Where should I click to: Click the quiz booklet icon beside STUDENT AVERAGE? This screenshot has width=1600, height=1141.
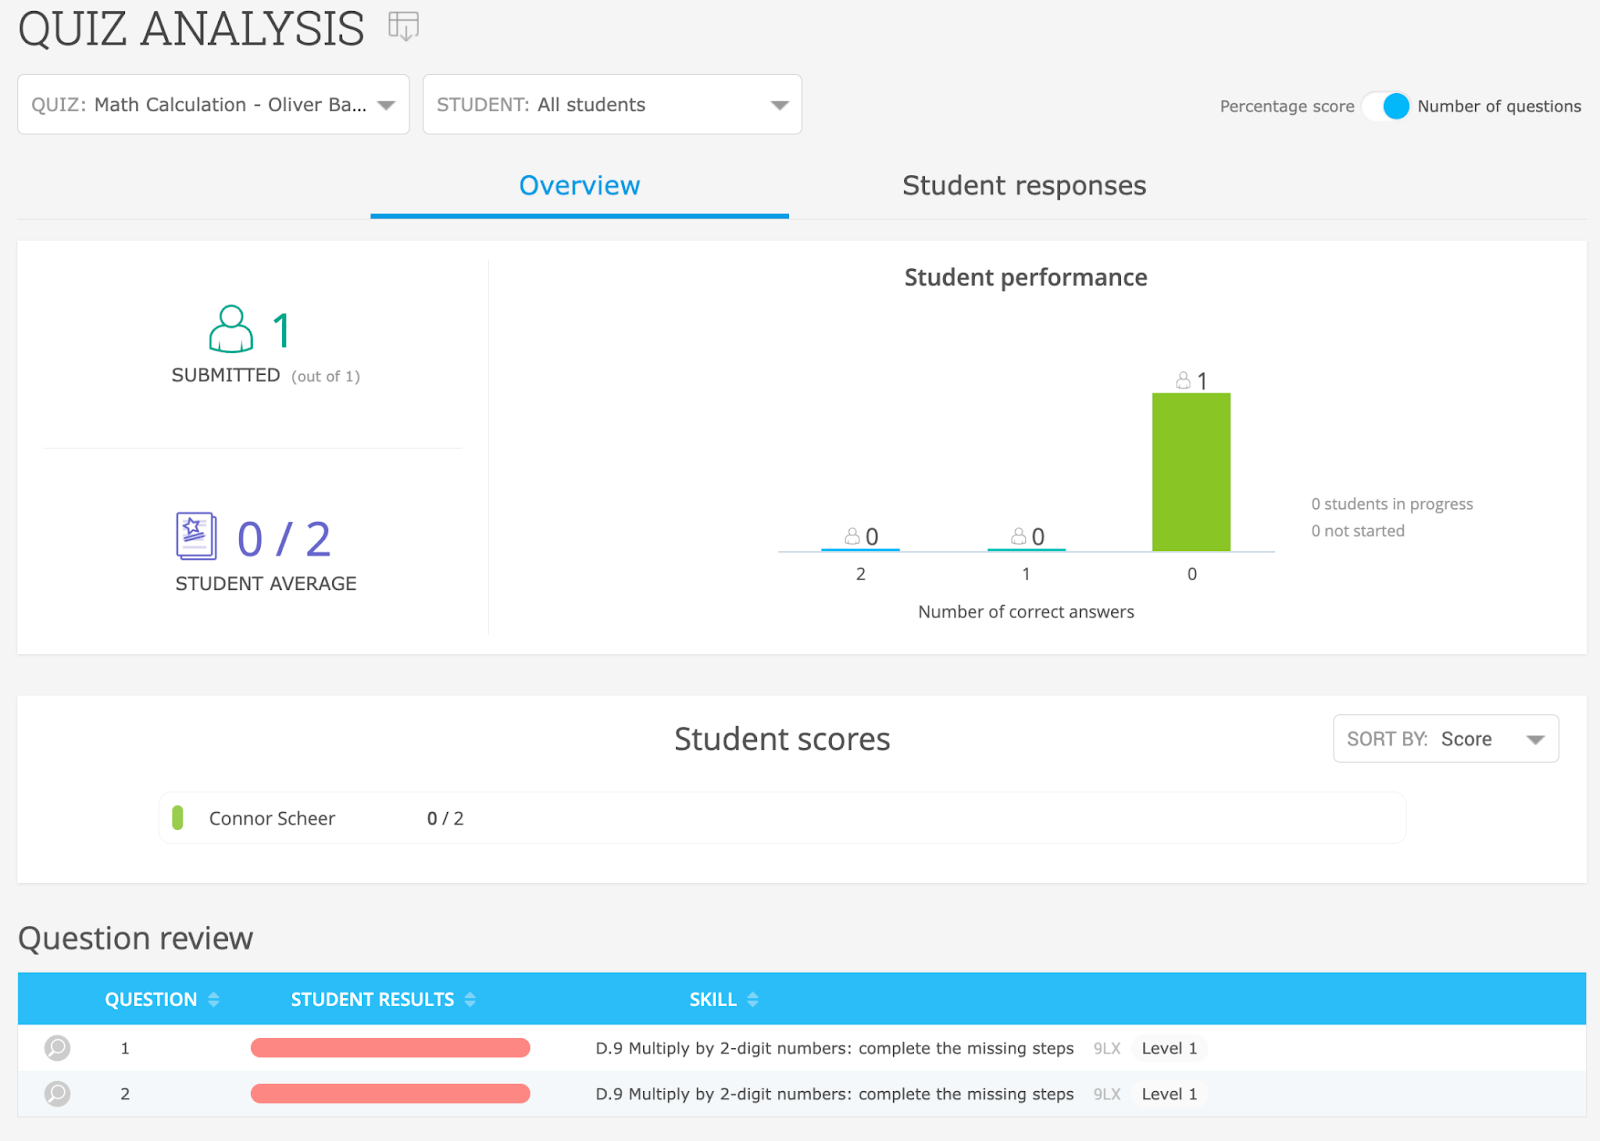pos(195,536)
